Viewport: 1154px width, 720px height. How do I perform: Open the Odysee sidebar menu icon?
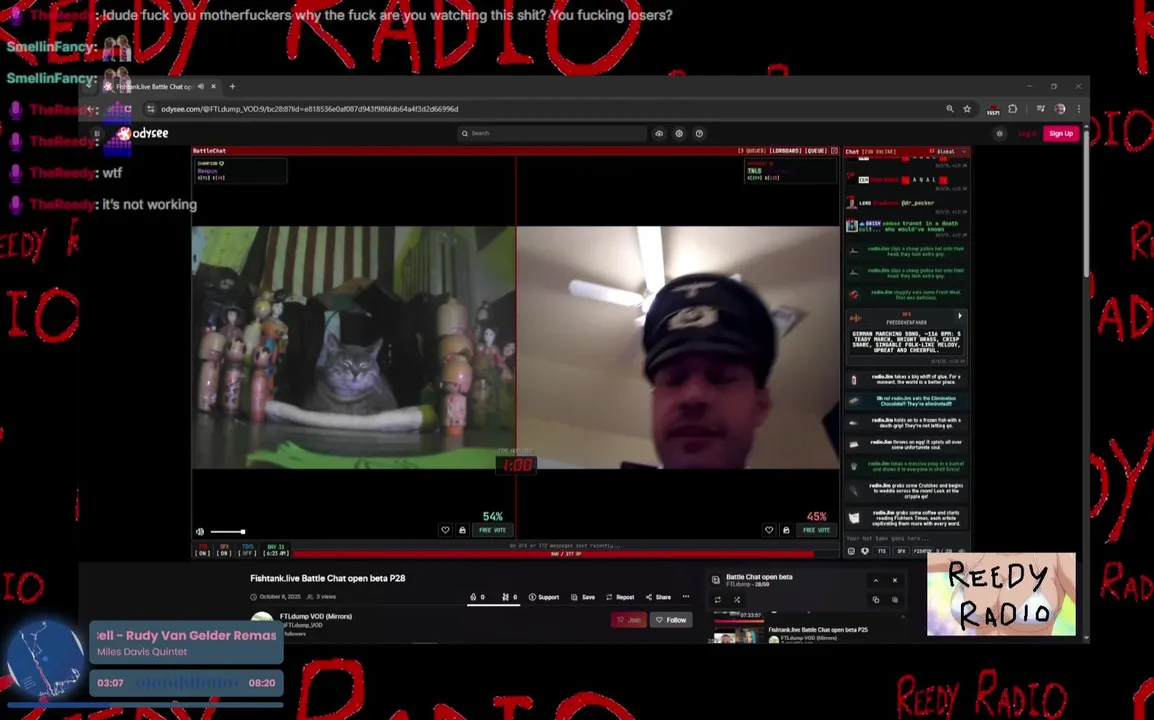point(96,133)
